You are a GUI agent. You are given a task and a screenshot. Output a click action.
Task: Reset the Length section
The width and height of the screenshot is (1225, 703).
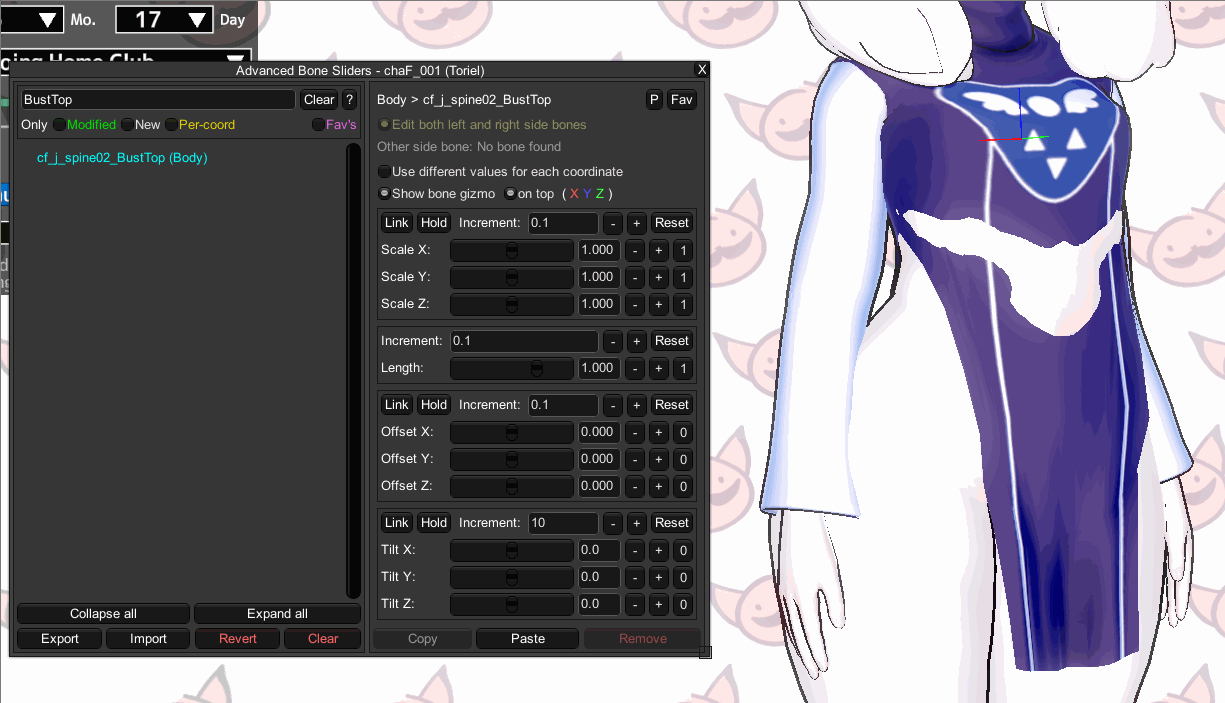pyautogui.click(x=672, y=341)
